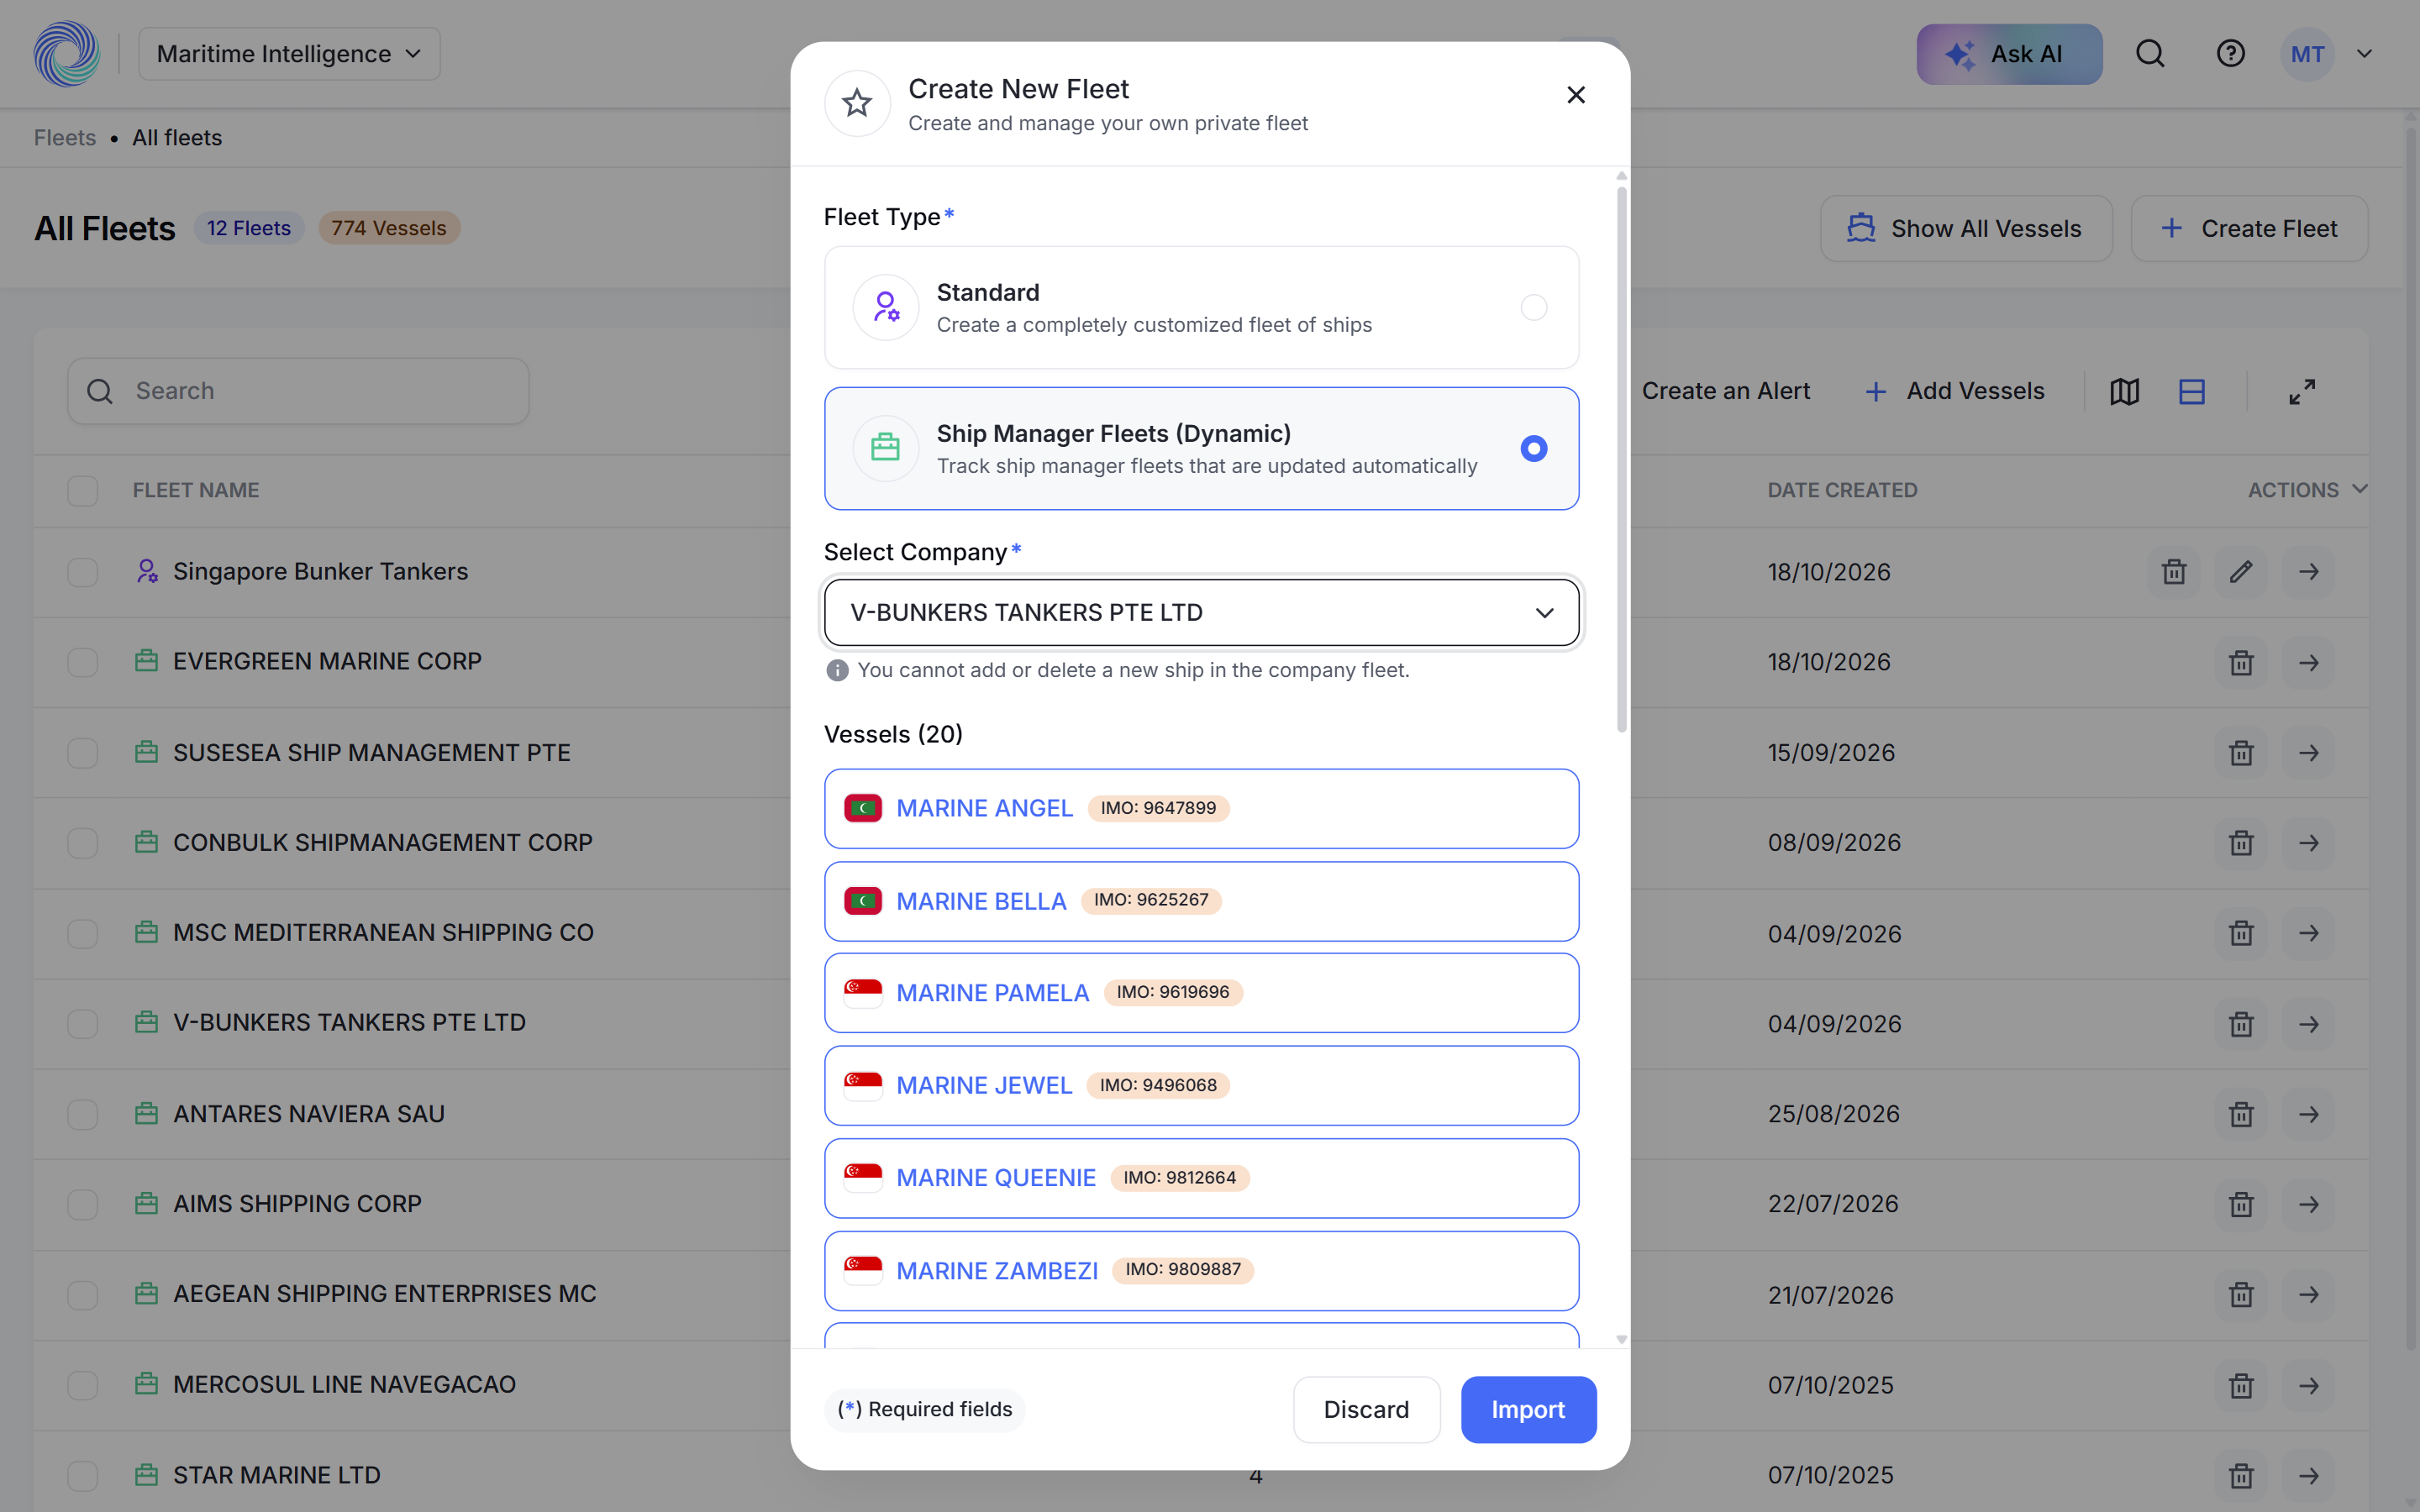Click the global search magnifier icon
The width and height of the screenshot is (2420, 1512).
2149,54
